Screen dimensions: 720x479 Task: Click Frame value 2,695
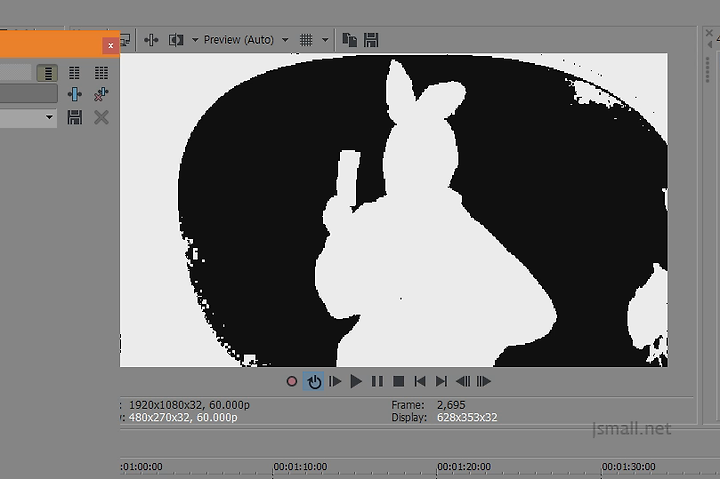pos(451,405)
